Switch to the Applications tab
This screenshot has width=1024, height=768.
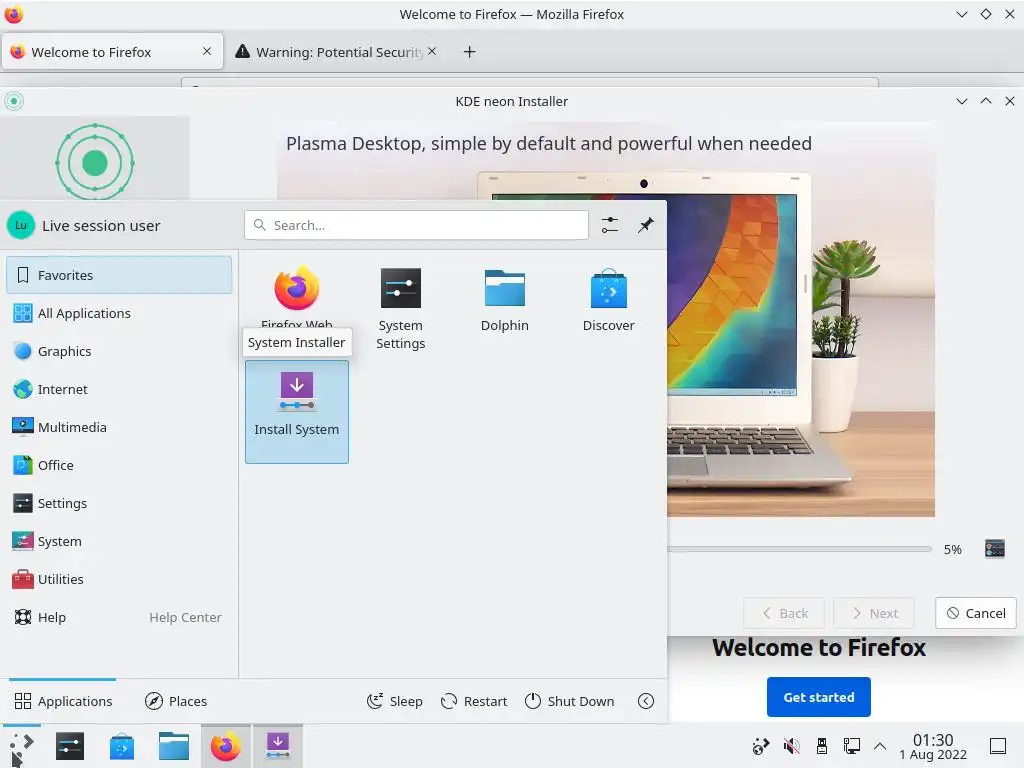point(63,701)
